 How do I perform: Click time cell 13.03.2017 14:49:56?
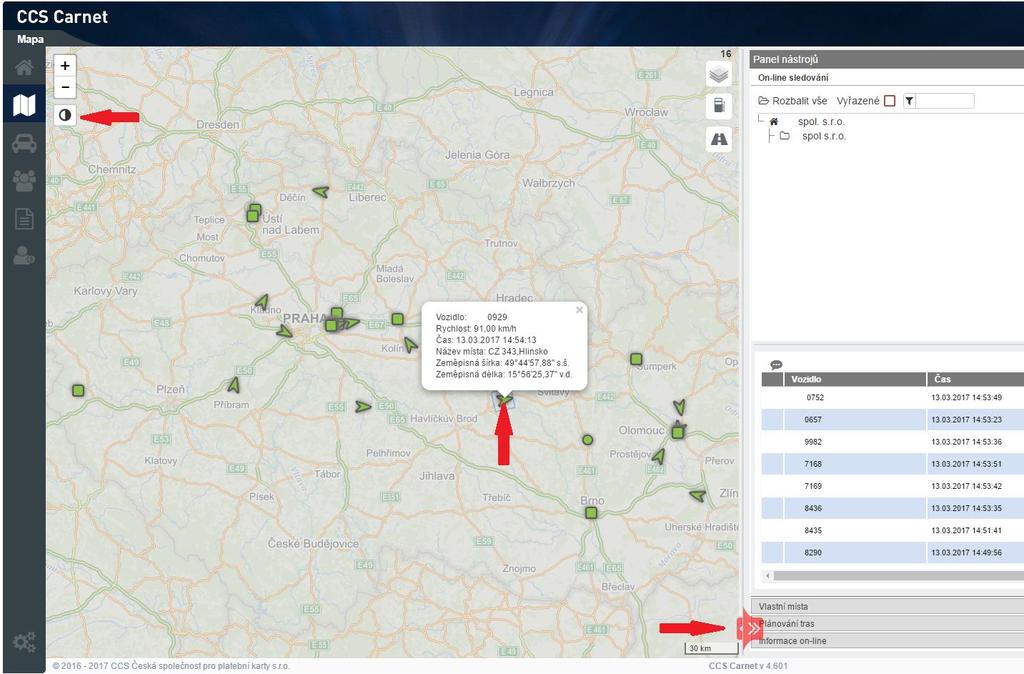967,553
